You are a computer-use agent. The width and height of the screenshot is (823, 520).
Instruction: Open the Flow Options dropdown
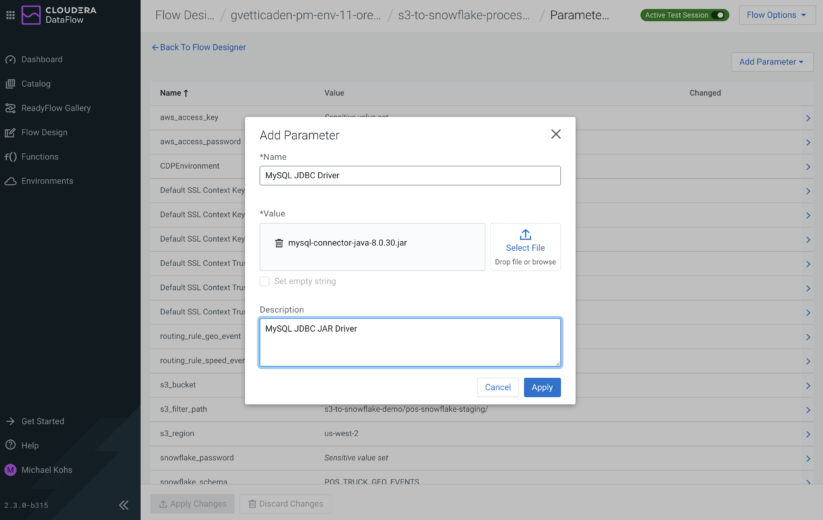(x=776, y=15)
